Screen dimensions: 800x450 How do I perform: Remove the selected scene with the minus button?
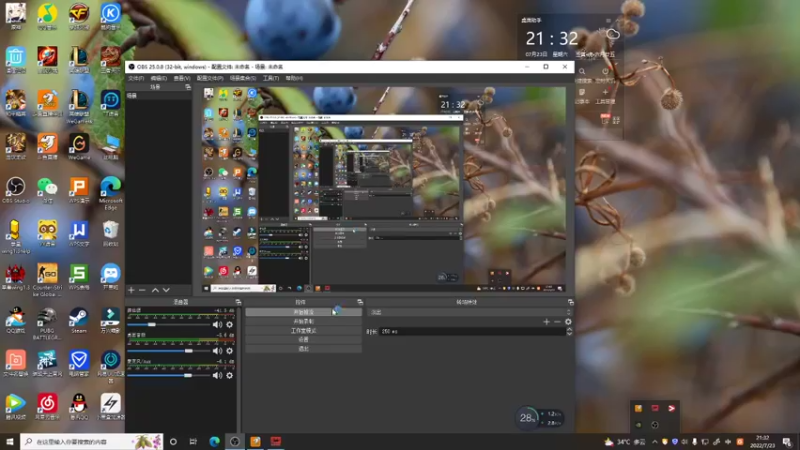click(x=142, y=290)
